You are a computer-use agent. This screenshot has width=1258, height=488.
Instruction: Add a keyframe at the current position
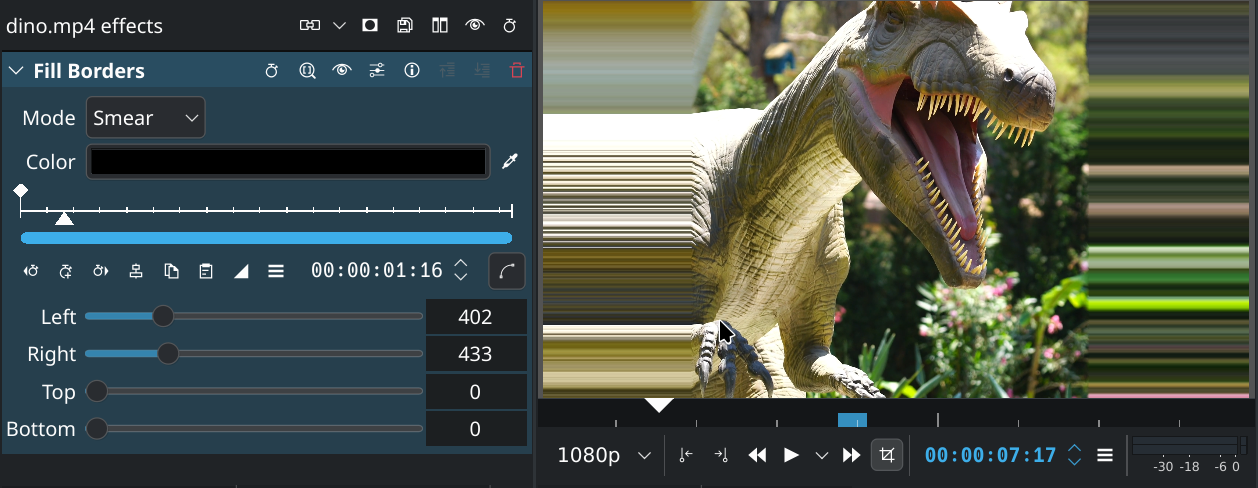point(66,271)
